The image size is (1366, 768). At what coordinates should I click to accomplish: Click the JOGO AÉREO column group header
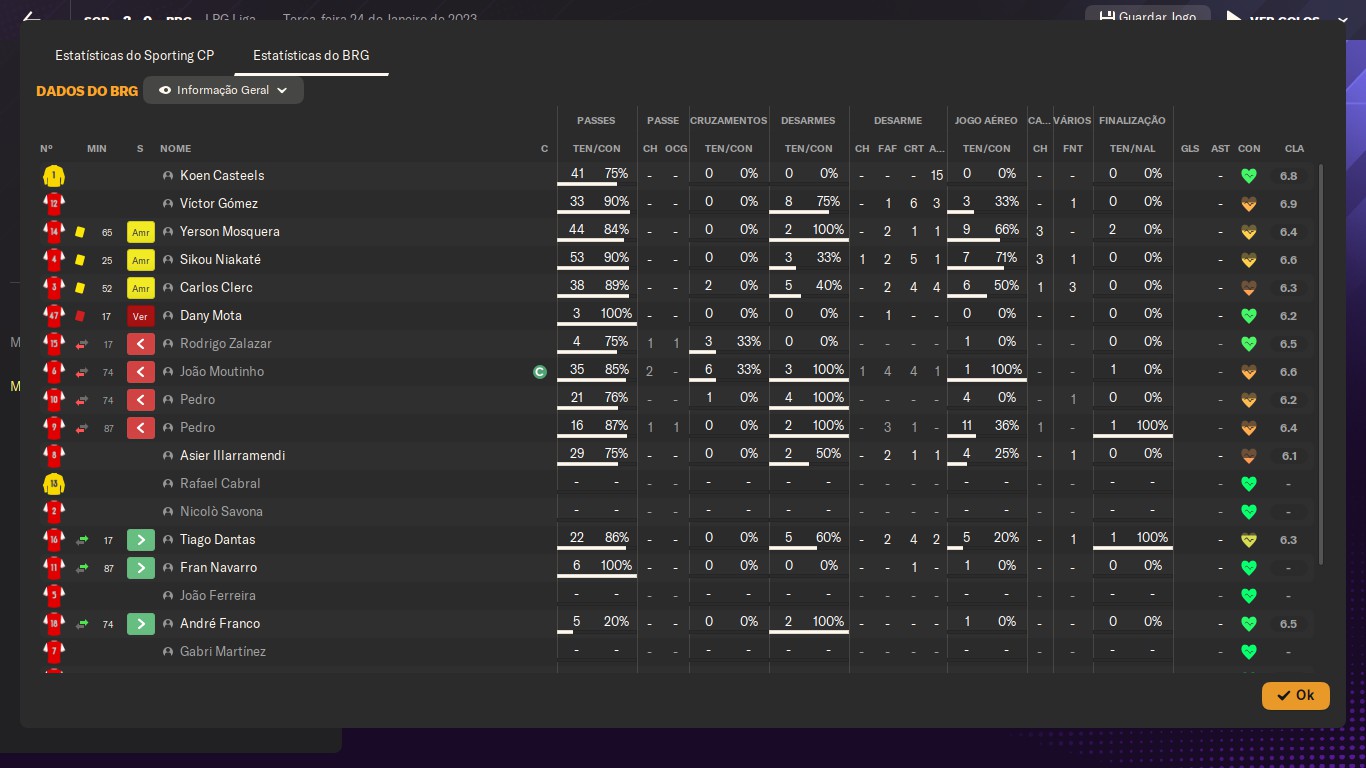click(x=986, y=121)
